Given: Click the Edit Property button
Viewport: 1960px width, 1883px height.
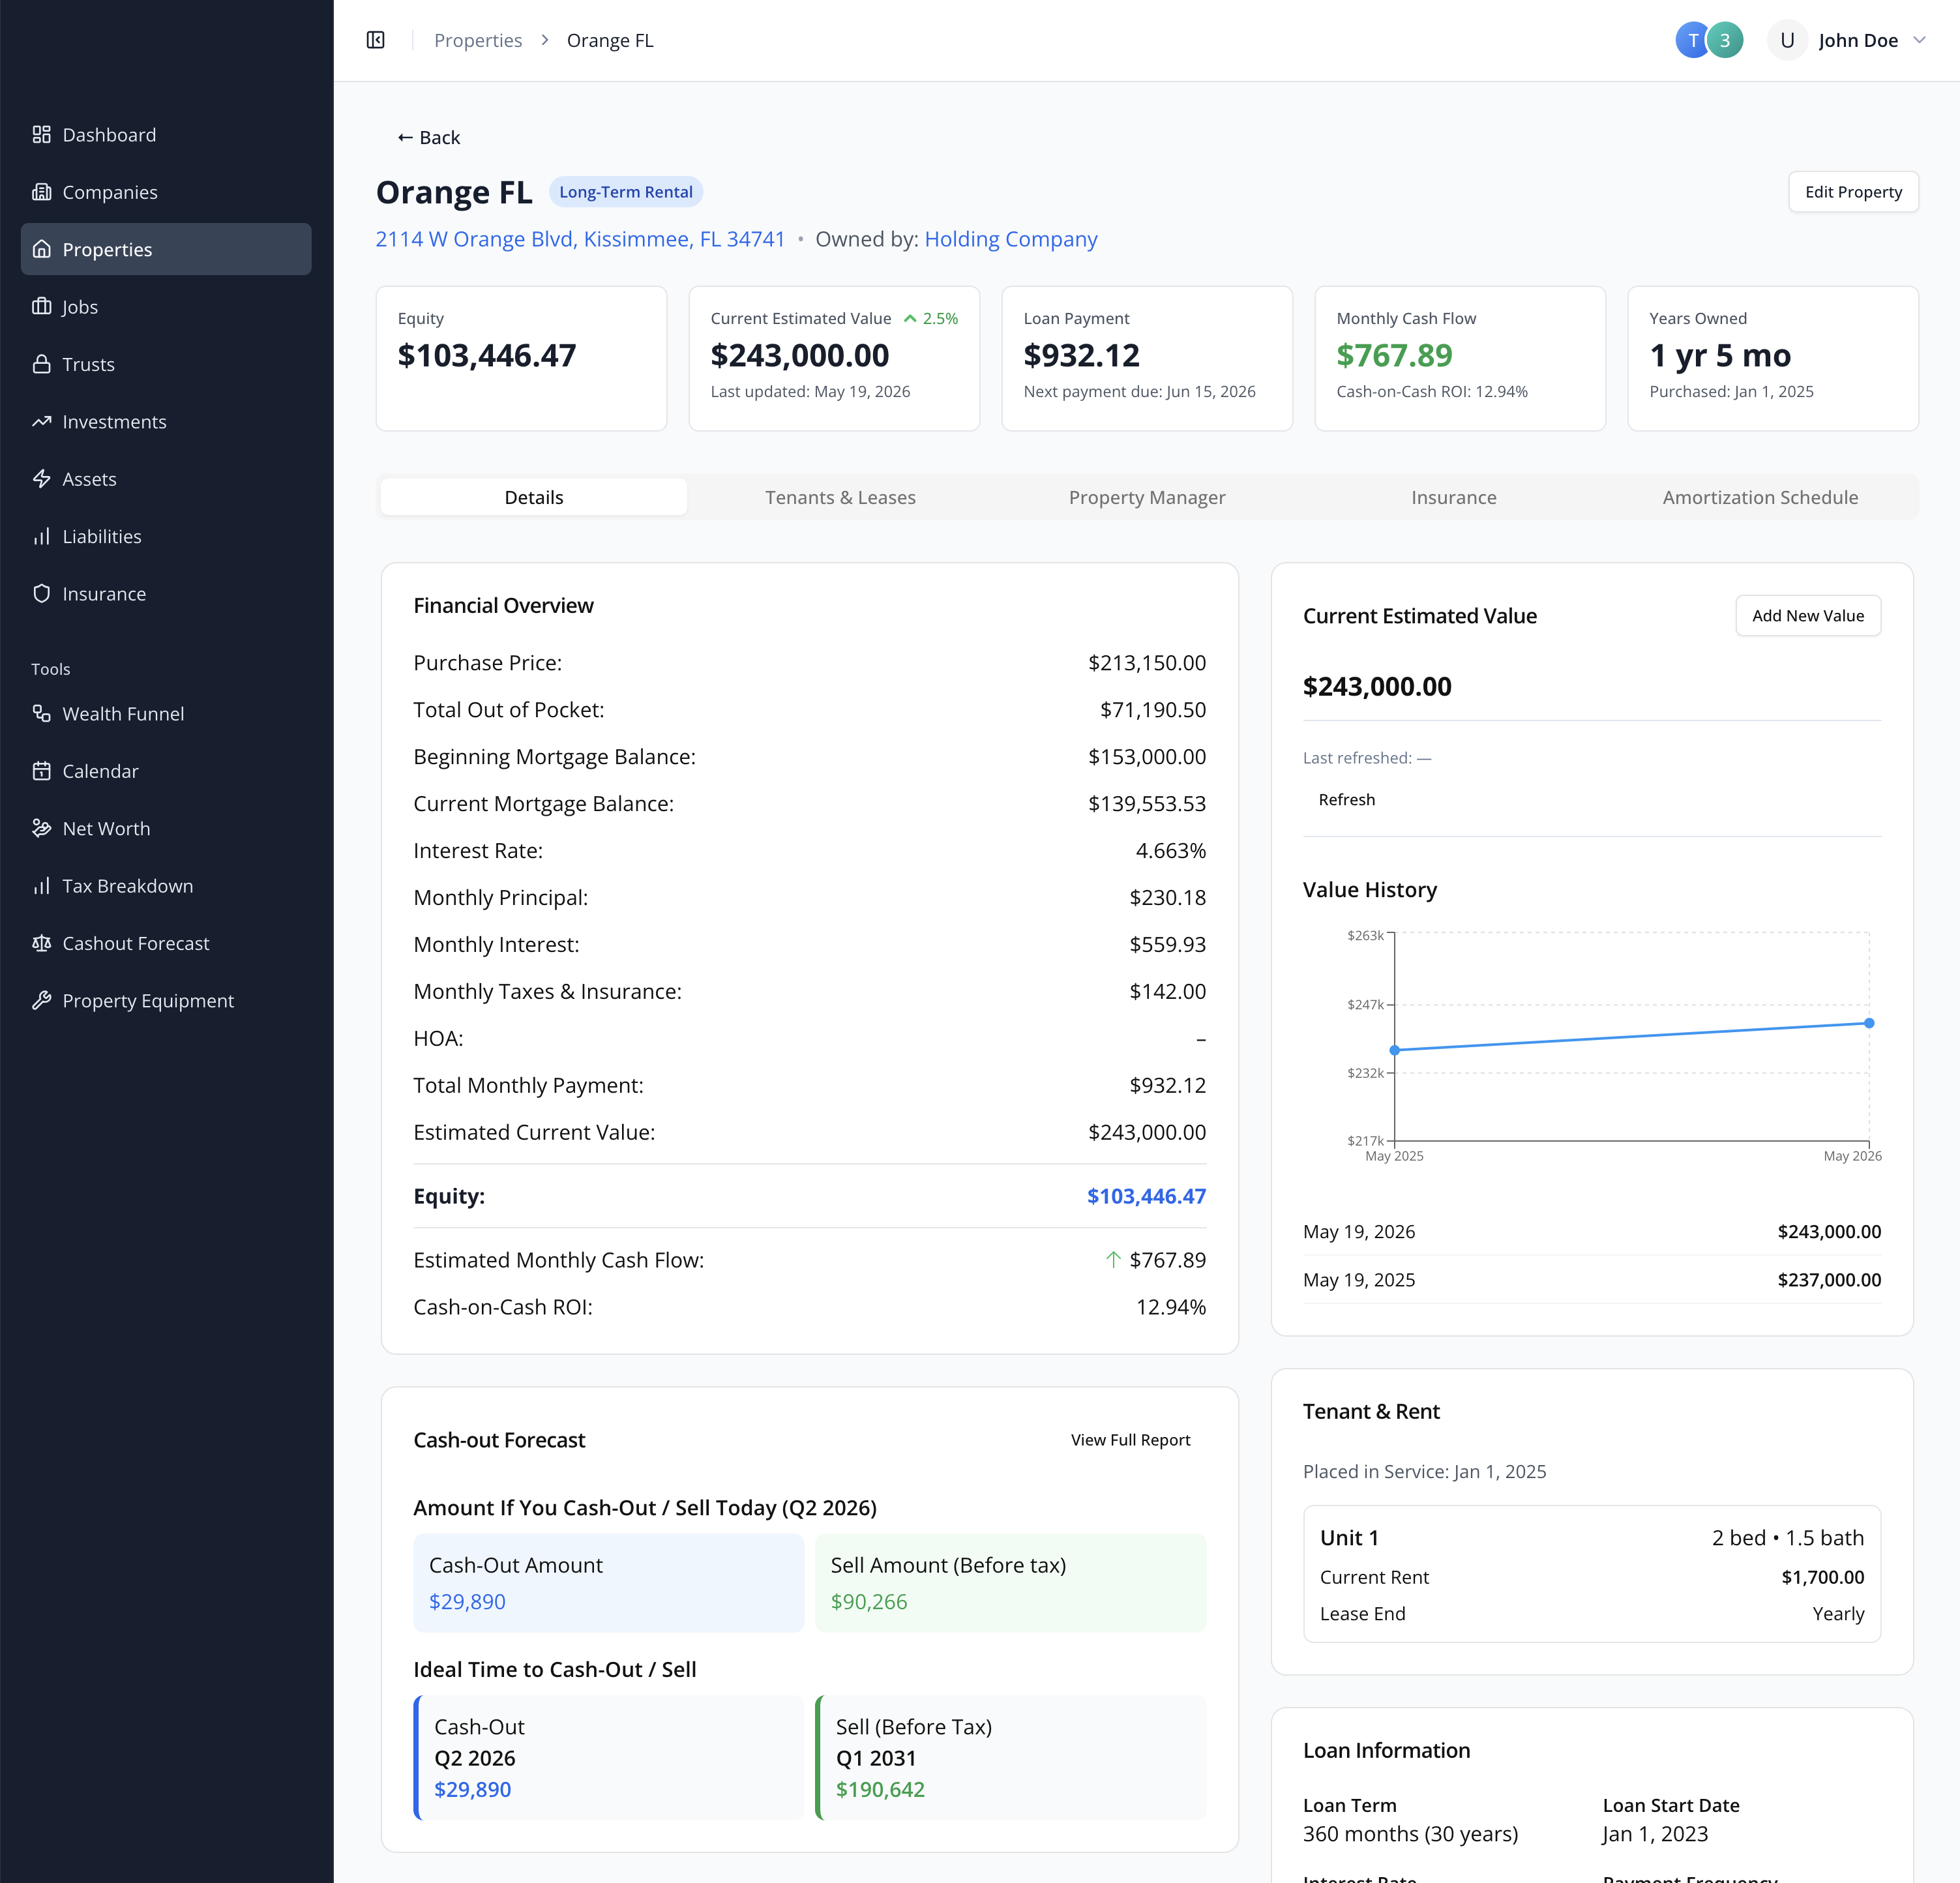Looking at the screenshot, I should [1853, 192].
